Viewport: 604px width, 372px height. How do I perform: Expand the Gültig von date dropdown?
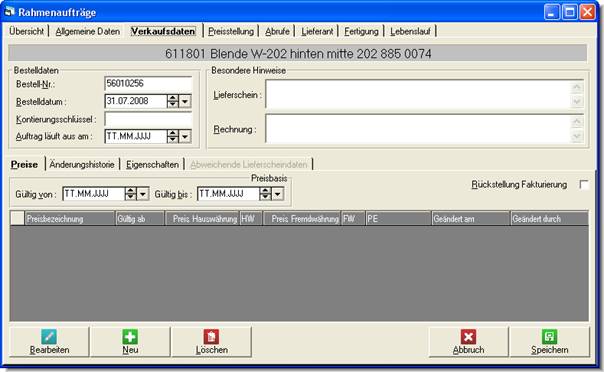(143, 194)
